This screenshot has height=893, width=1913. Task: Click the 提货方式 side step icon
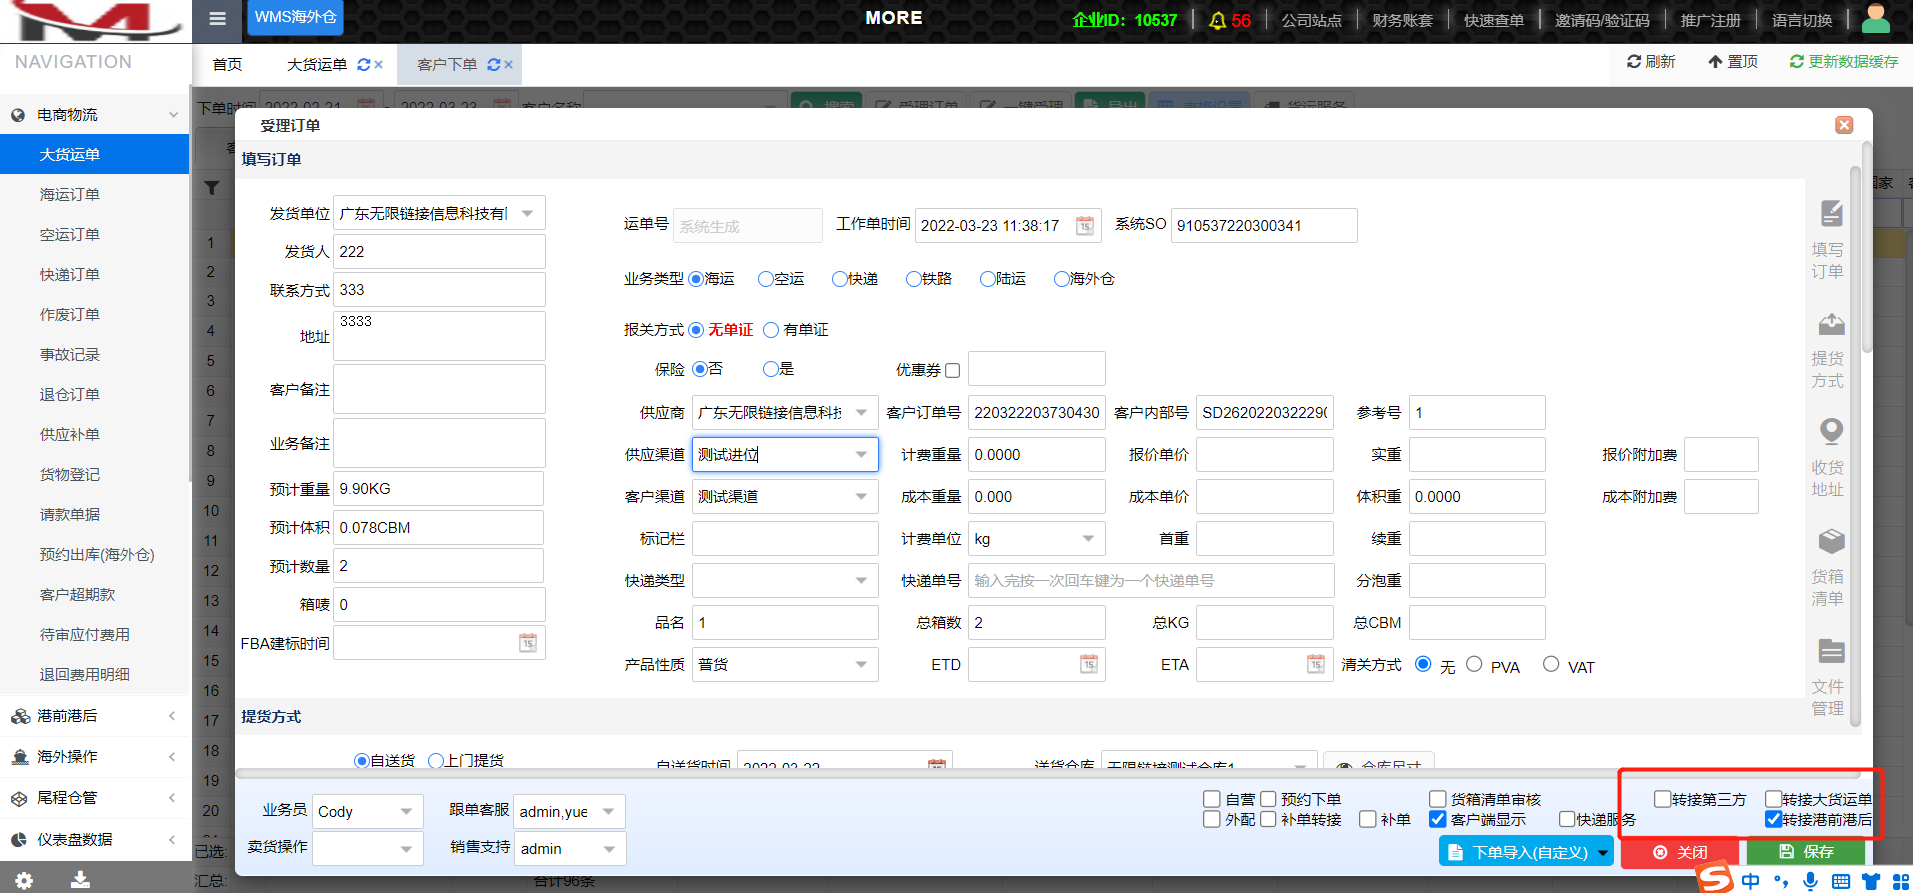pyautogui.click(x=1831, y=324)
